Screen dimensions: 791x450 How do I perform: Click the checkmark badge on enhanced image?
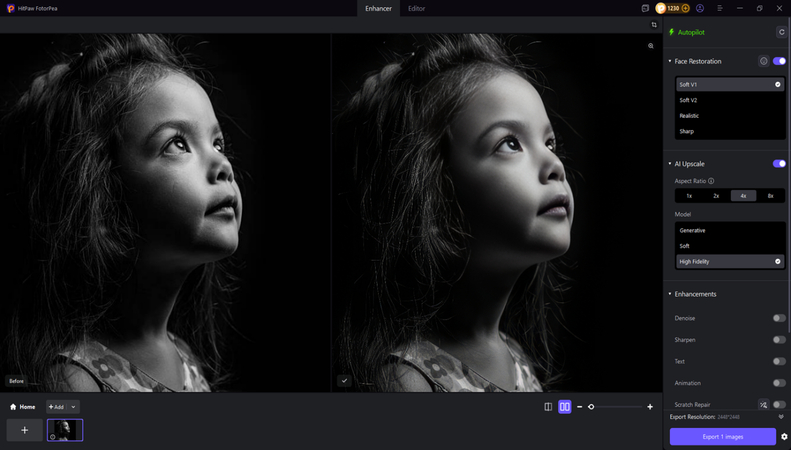[x=345, y=381]
